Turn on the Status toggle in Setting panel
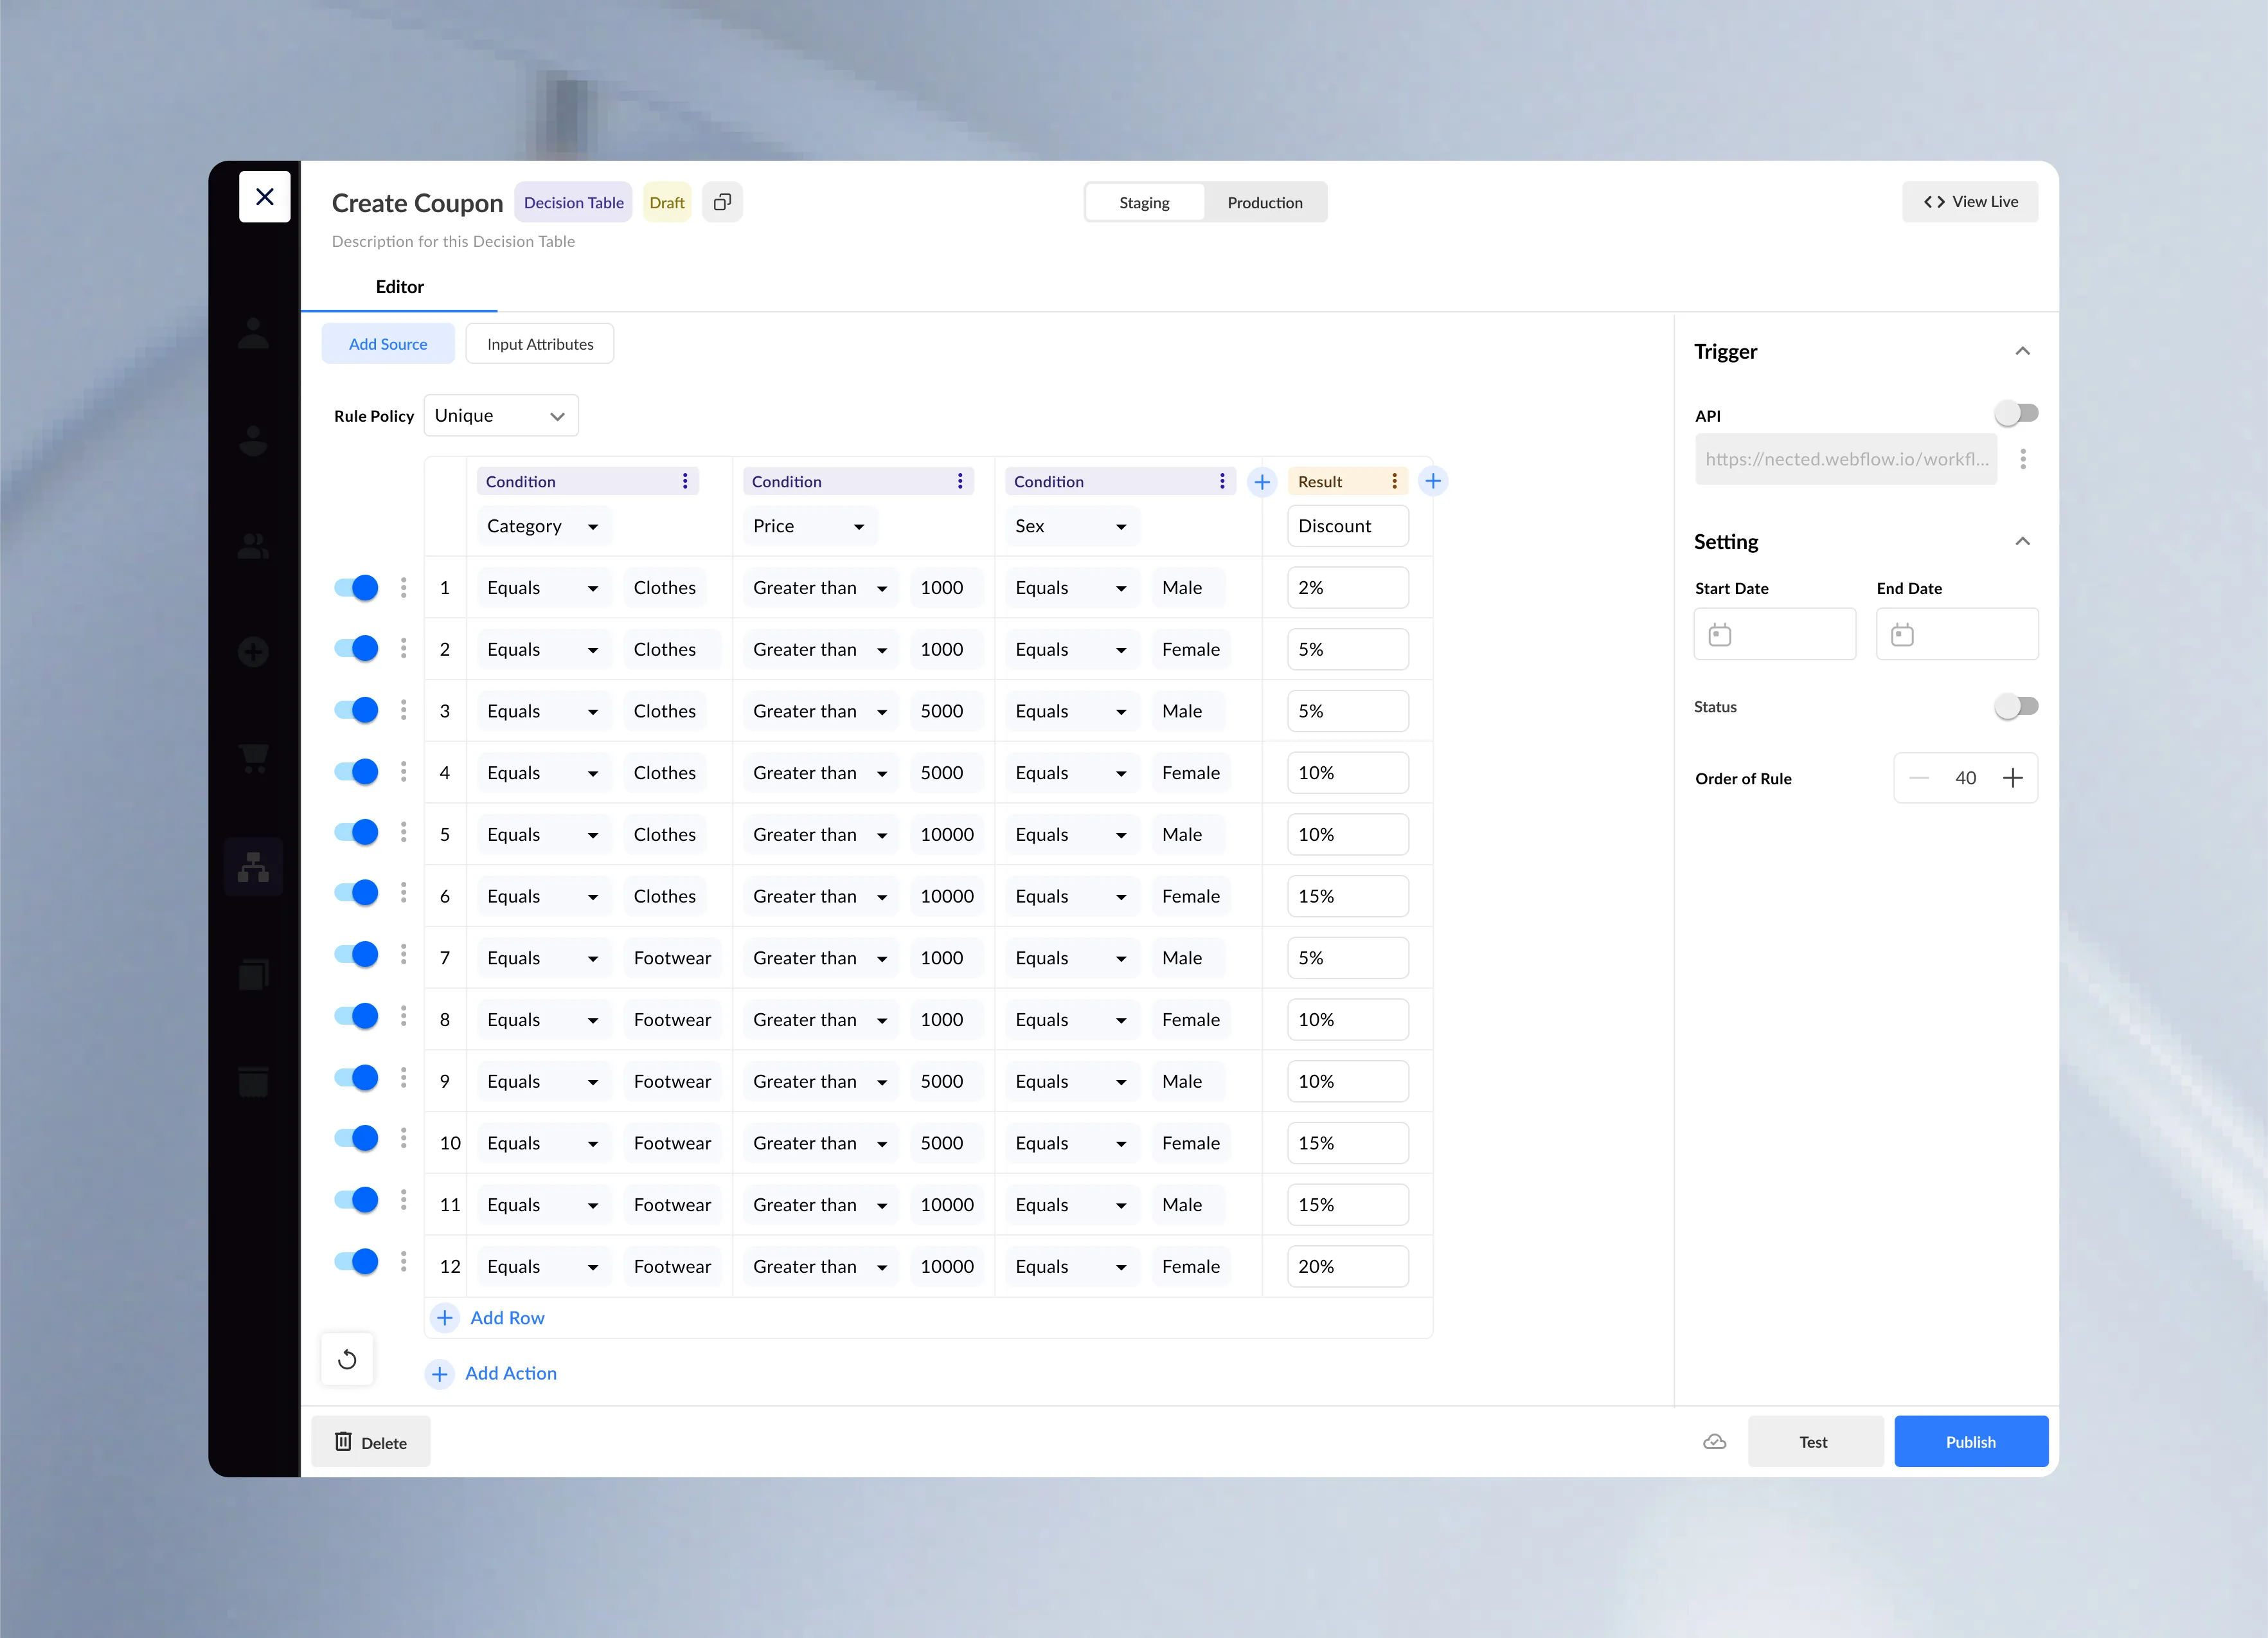The height and width of the screenshot is (1638, 2268). (x=2017, y=706)
